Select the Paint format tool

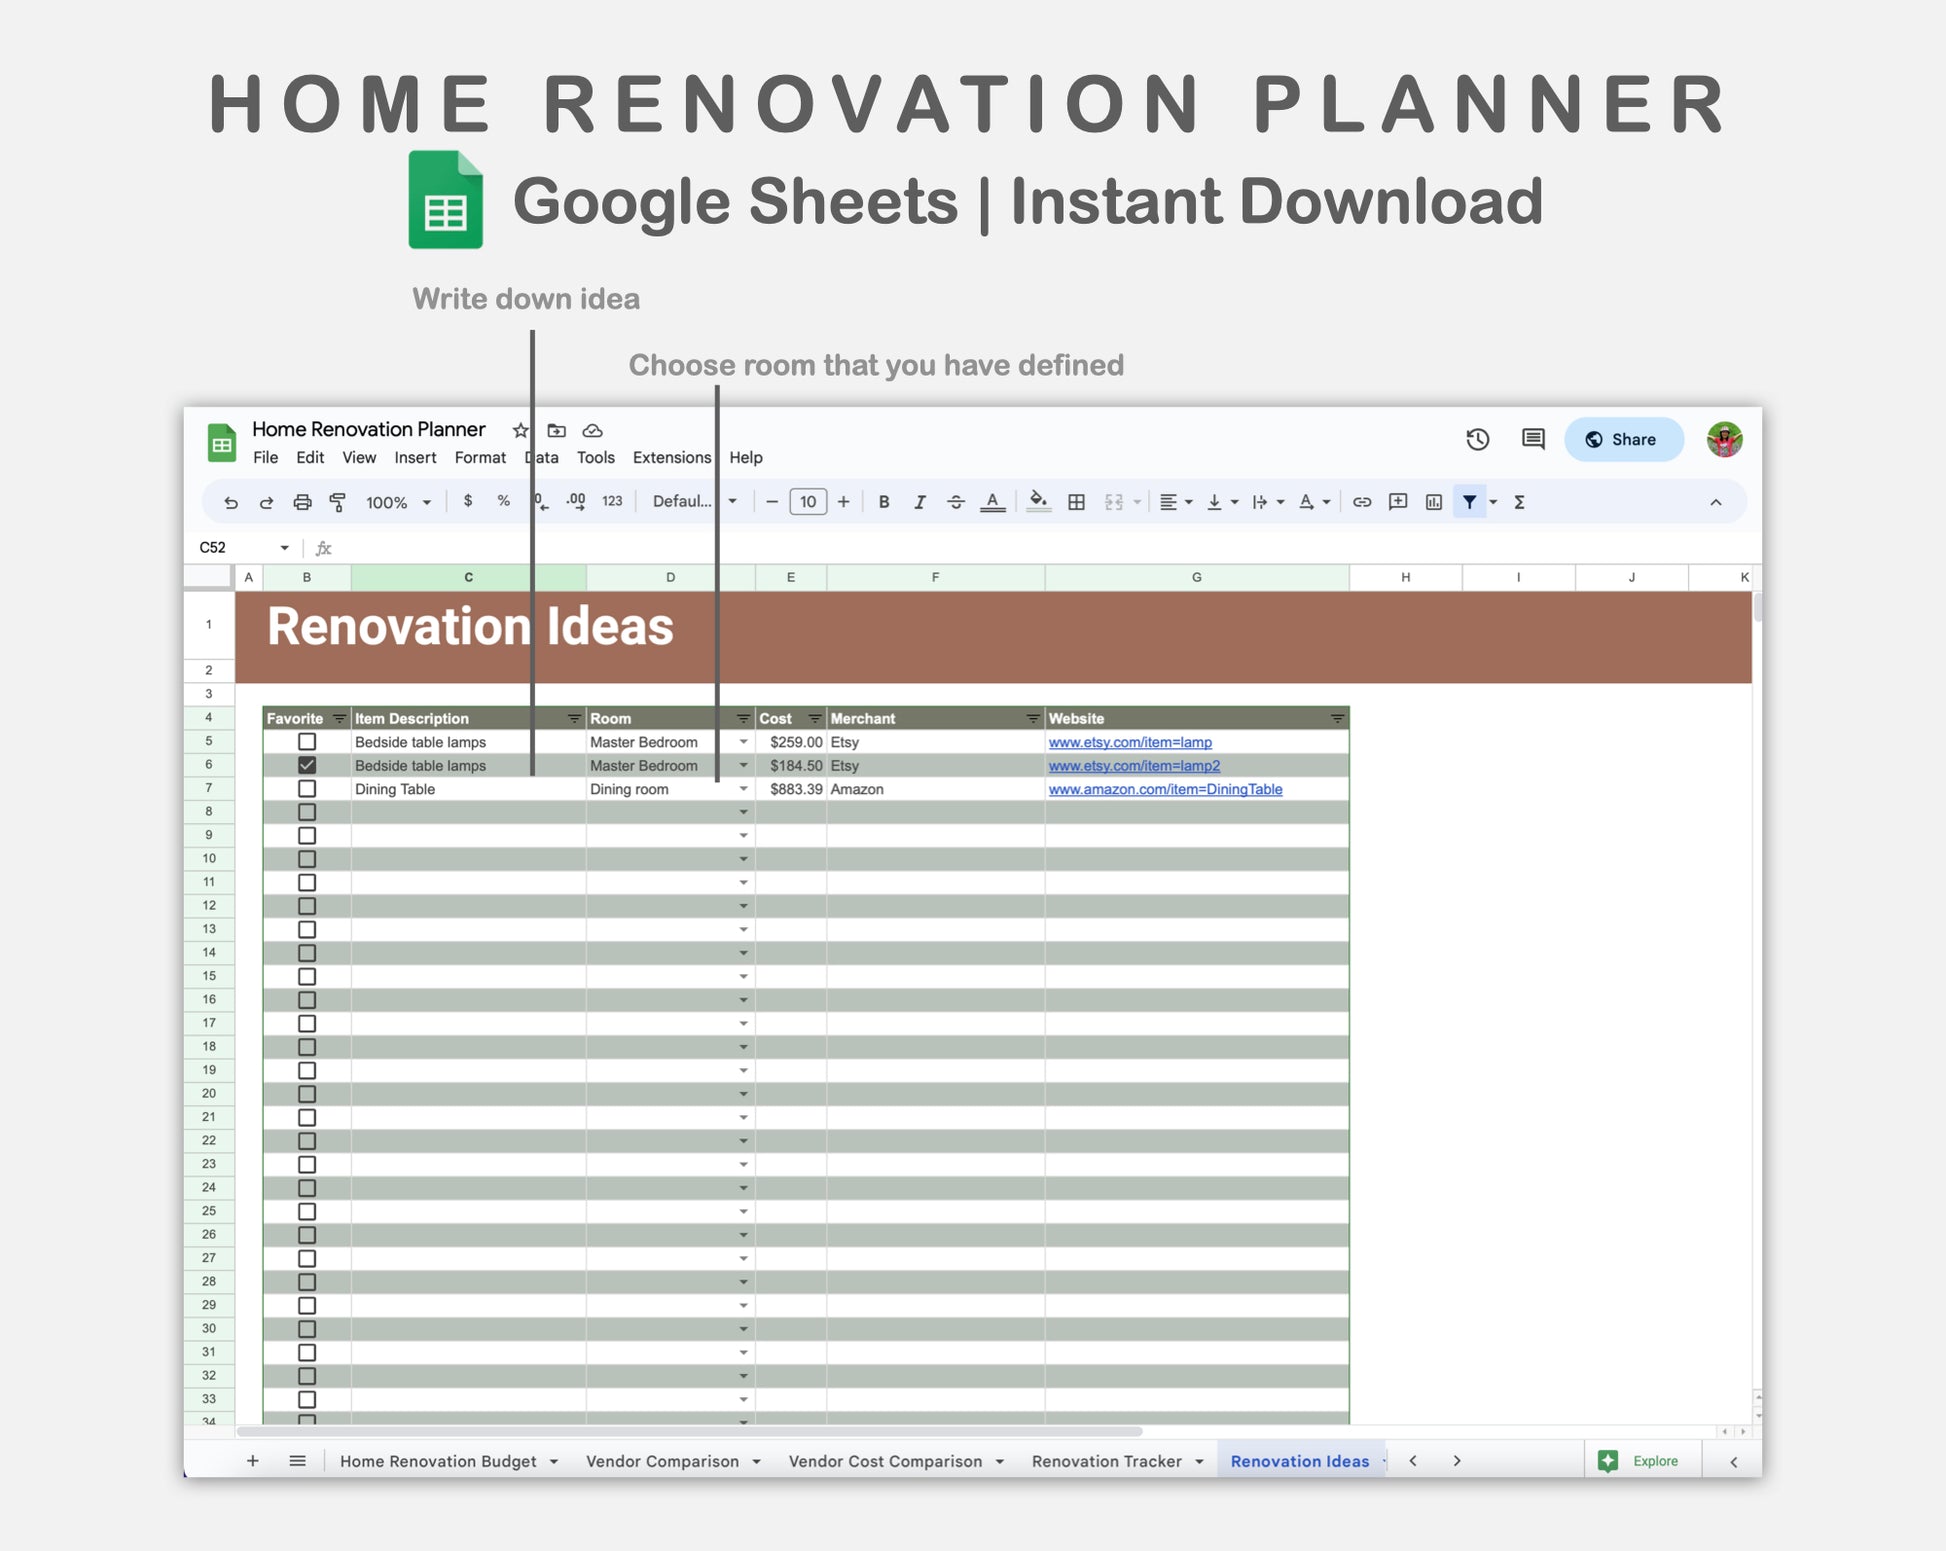tap(338, 502)
